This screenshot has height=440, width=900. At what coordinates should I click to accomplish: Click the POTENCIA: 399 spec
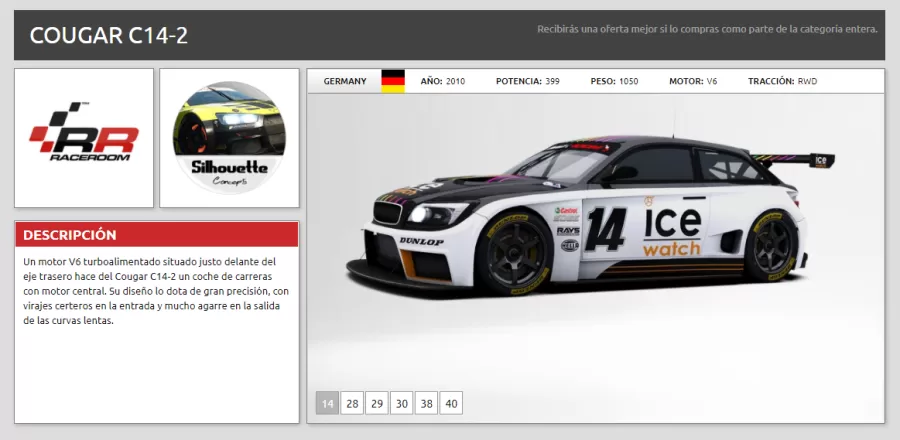[x=527, y=81]
